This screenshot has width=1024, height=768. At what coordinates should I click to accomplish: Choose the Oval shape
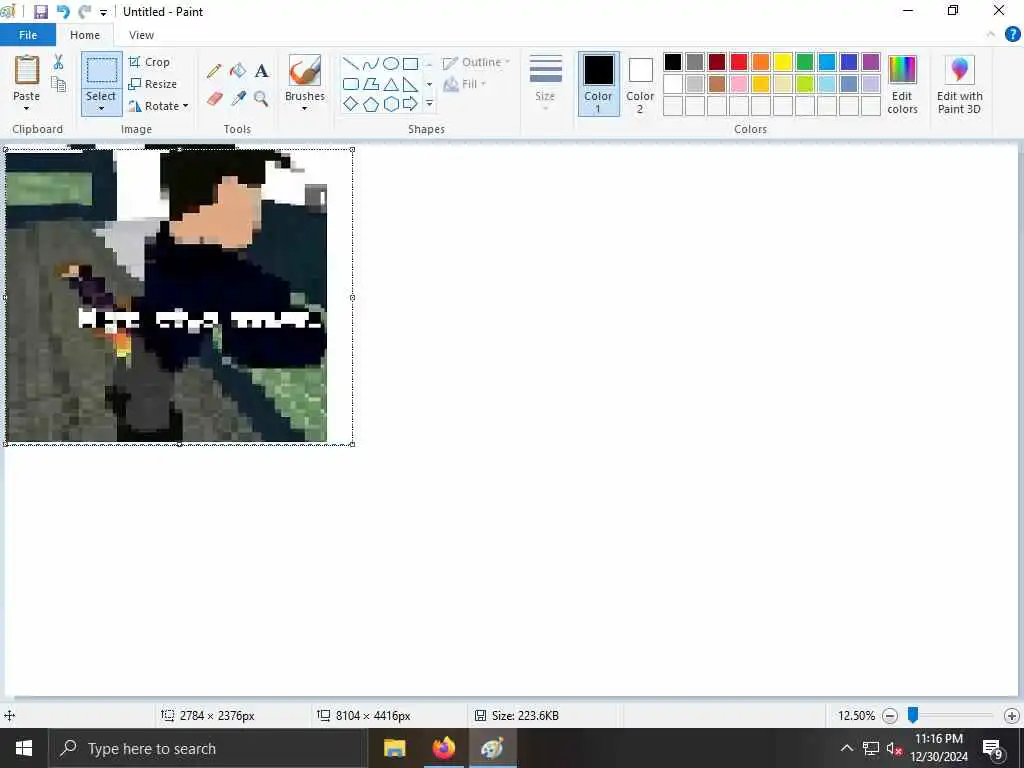click(x=391, y=63)
